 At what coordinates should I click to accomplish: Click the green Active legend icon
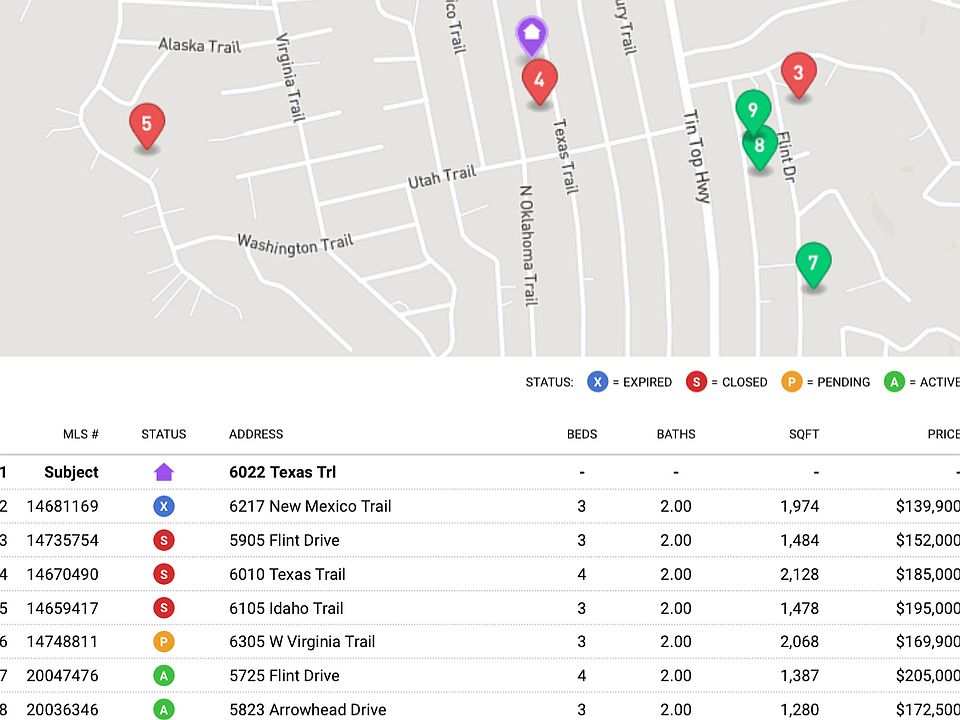[894, 382]
